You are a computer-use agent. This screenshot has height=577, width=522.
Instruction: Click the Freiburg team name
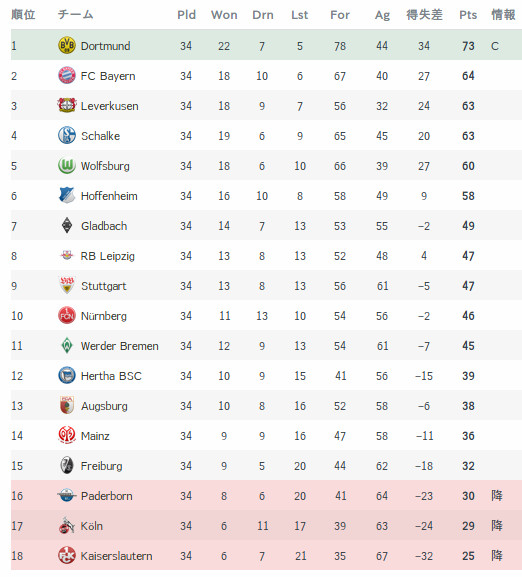point(101,466)
